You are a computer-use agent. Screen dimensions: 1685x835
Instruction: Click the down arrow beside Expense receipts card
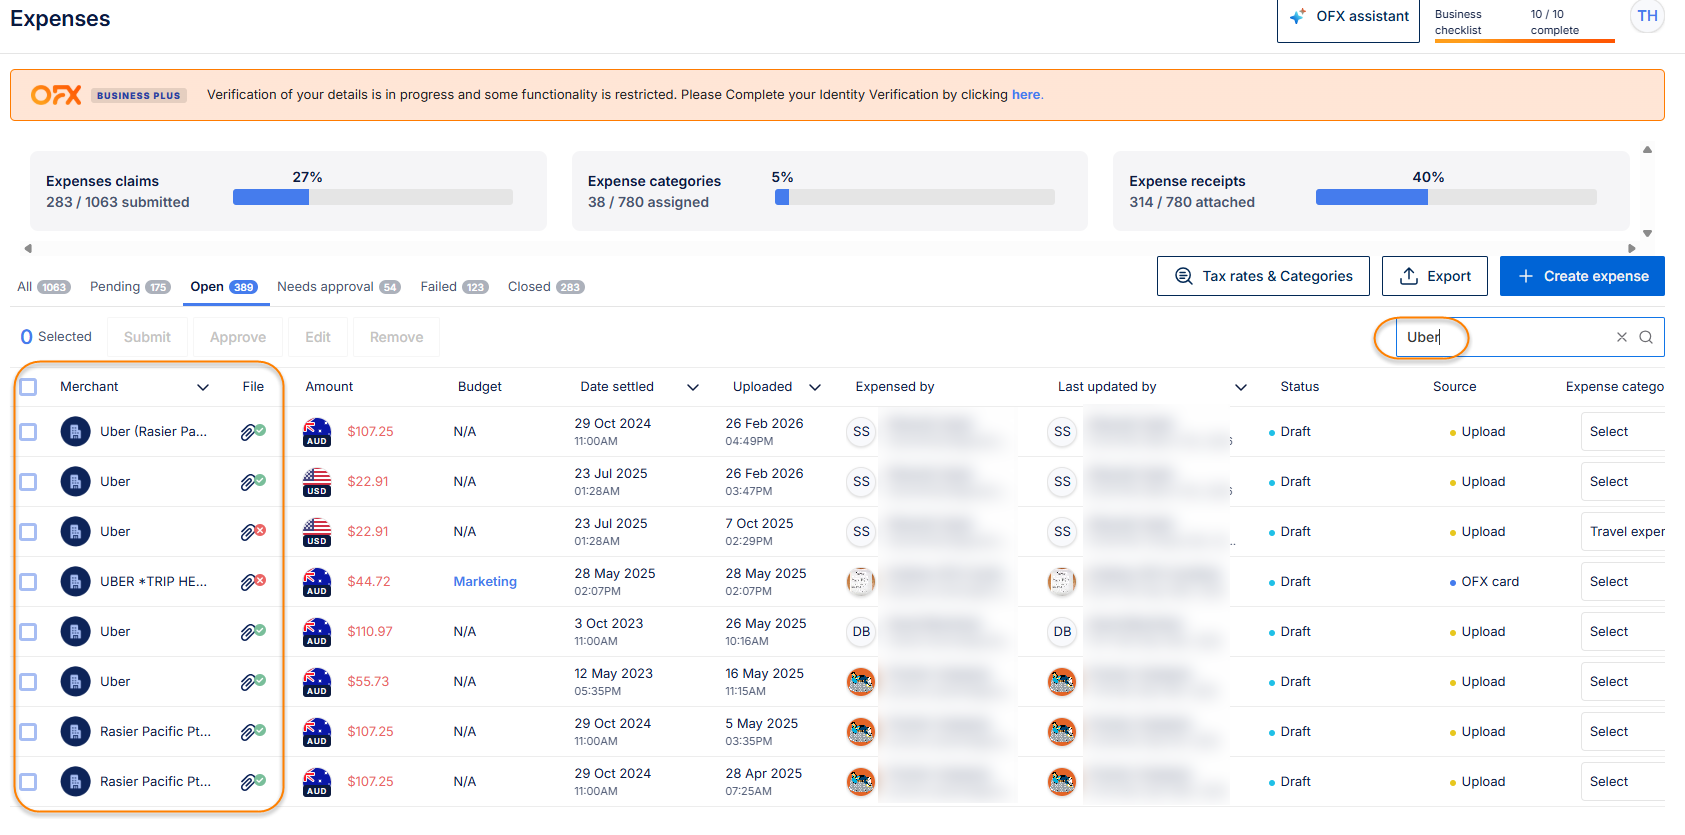tap(1647, 234)
